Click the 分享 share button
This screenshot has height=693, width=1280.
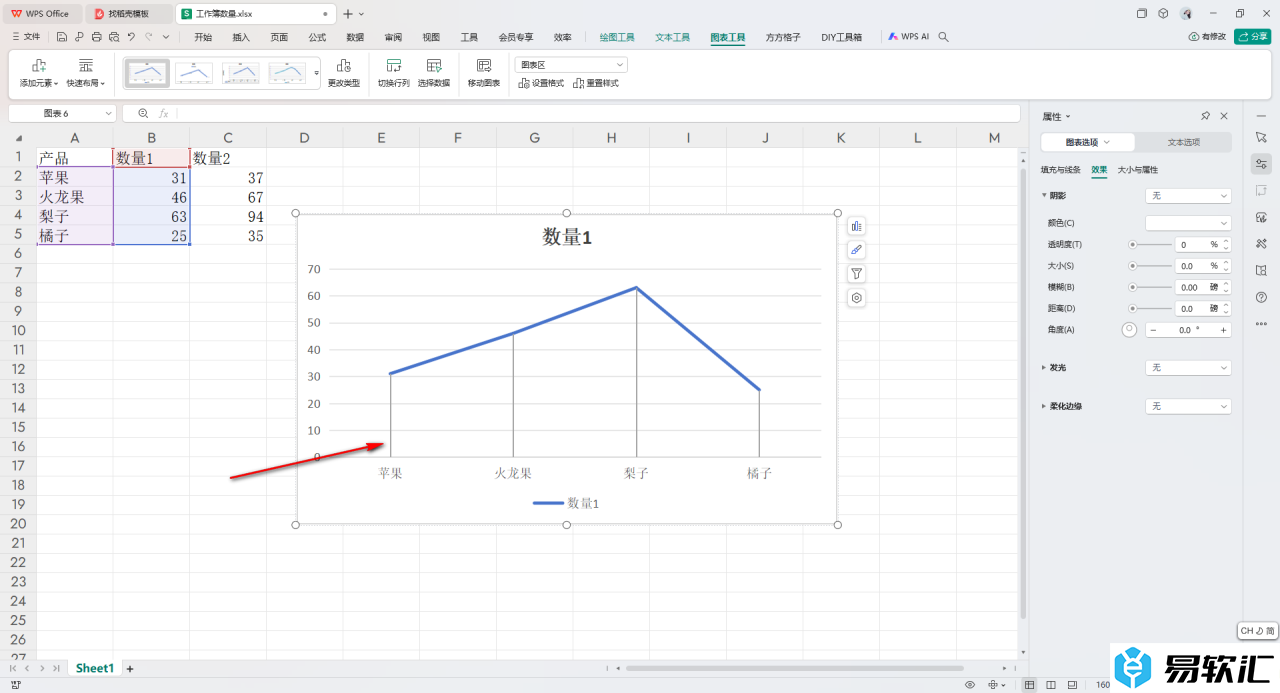click(x=1253, y=37)
